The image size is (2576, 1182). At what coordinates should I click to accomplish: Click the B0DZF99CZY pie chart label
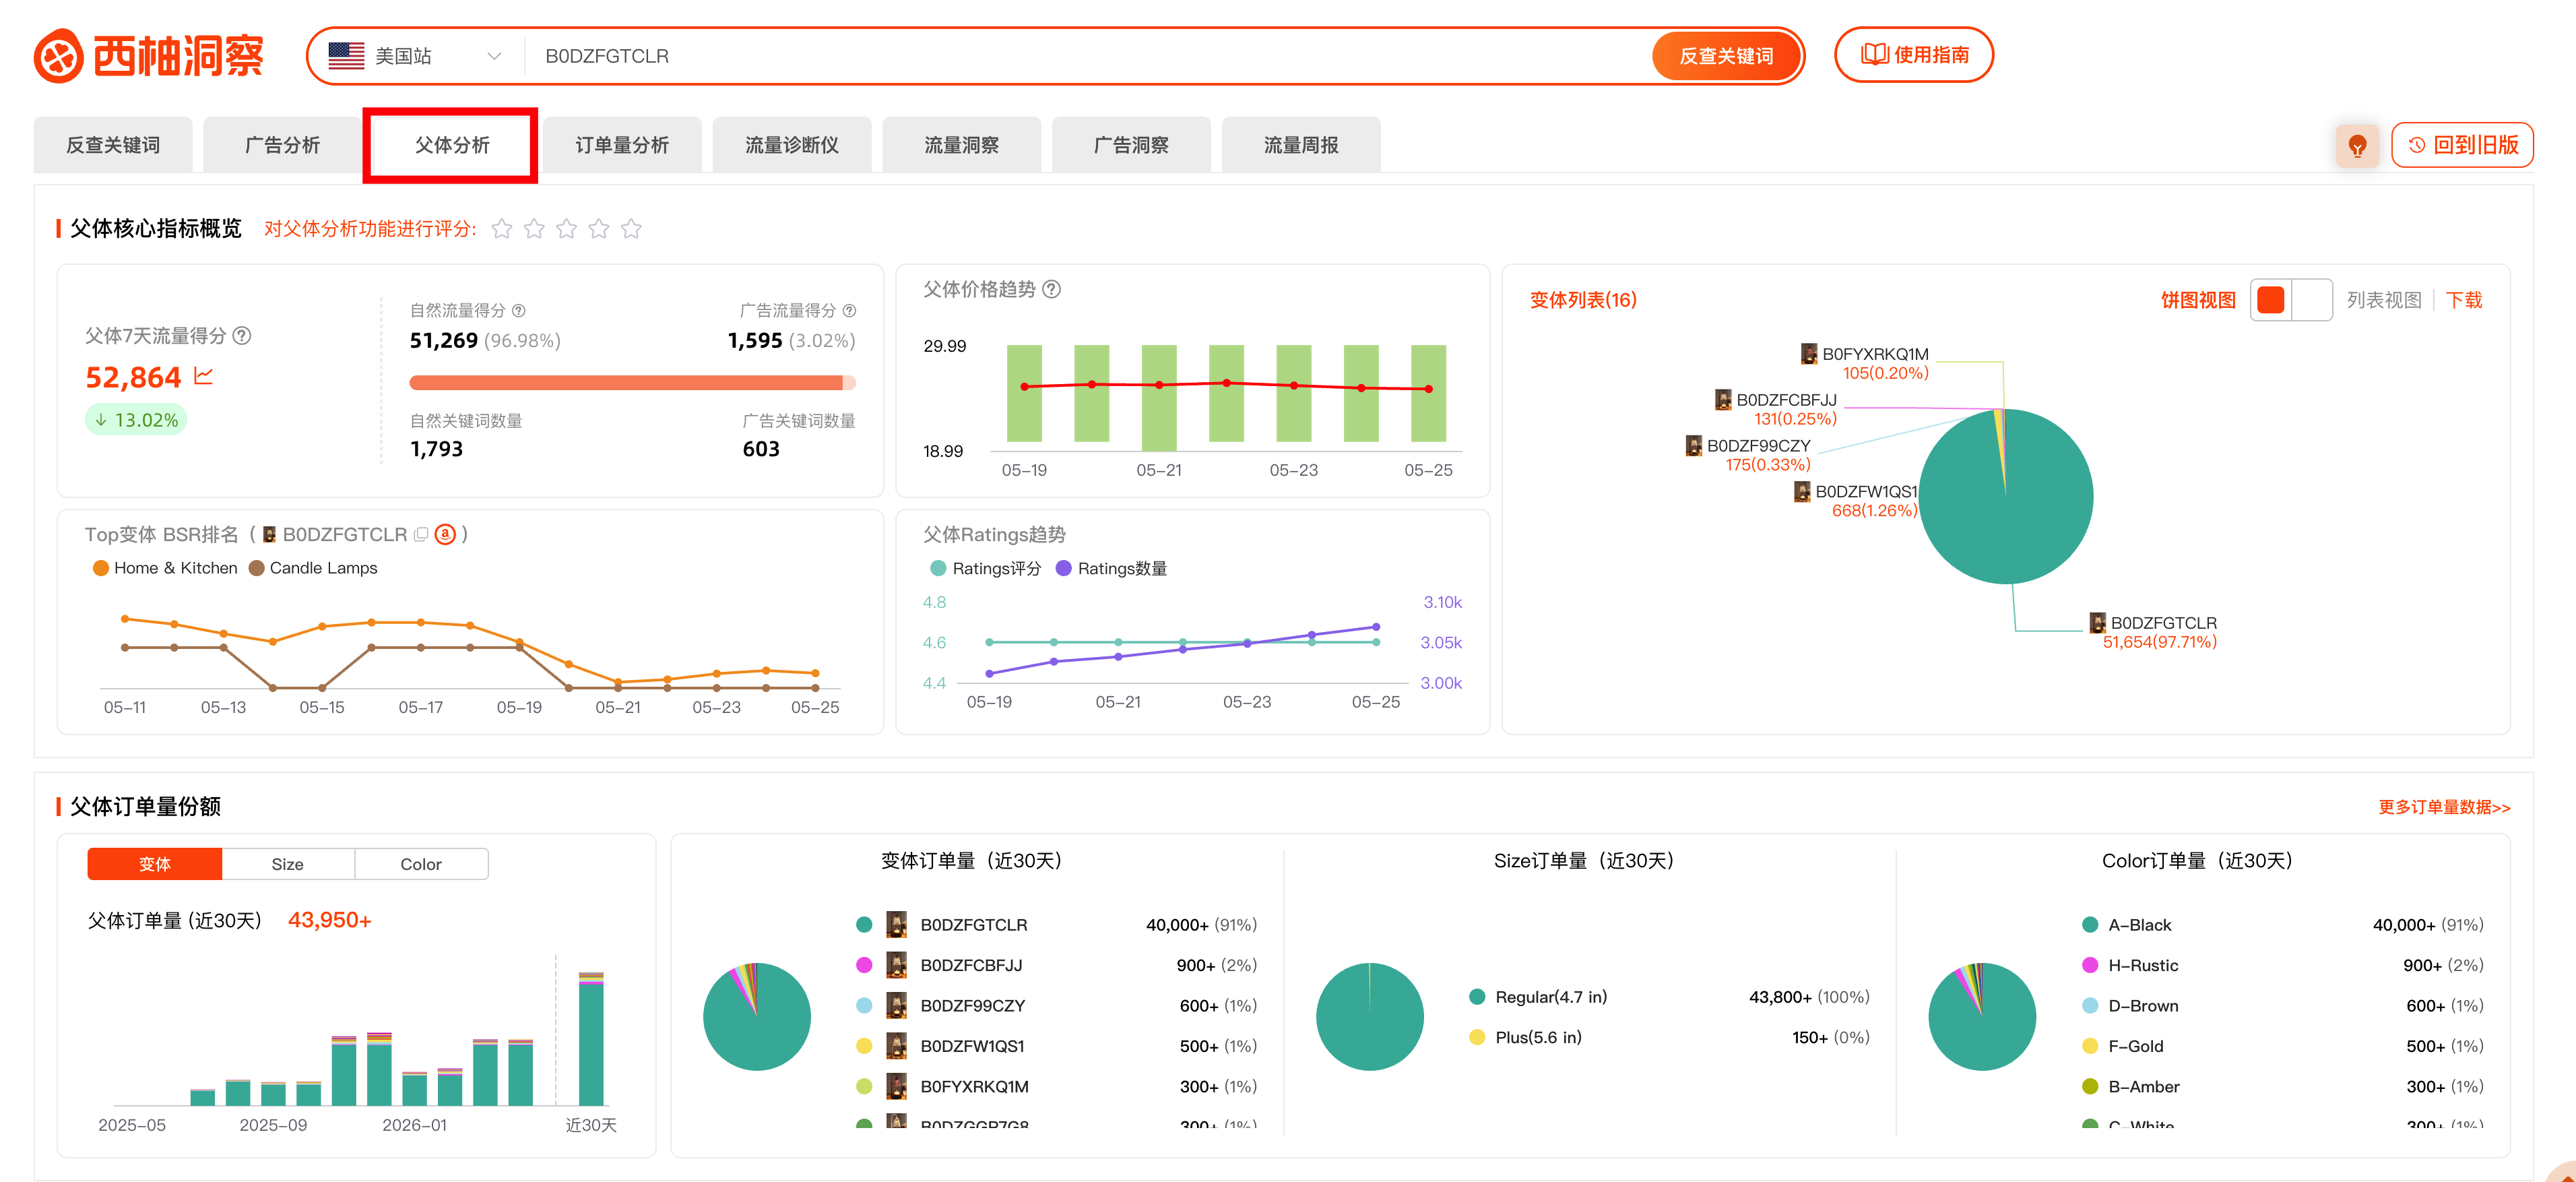[x=1748, y=455]
